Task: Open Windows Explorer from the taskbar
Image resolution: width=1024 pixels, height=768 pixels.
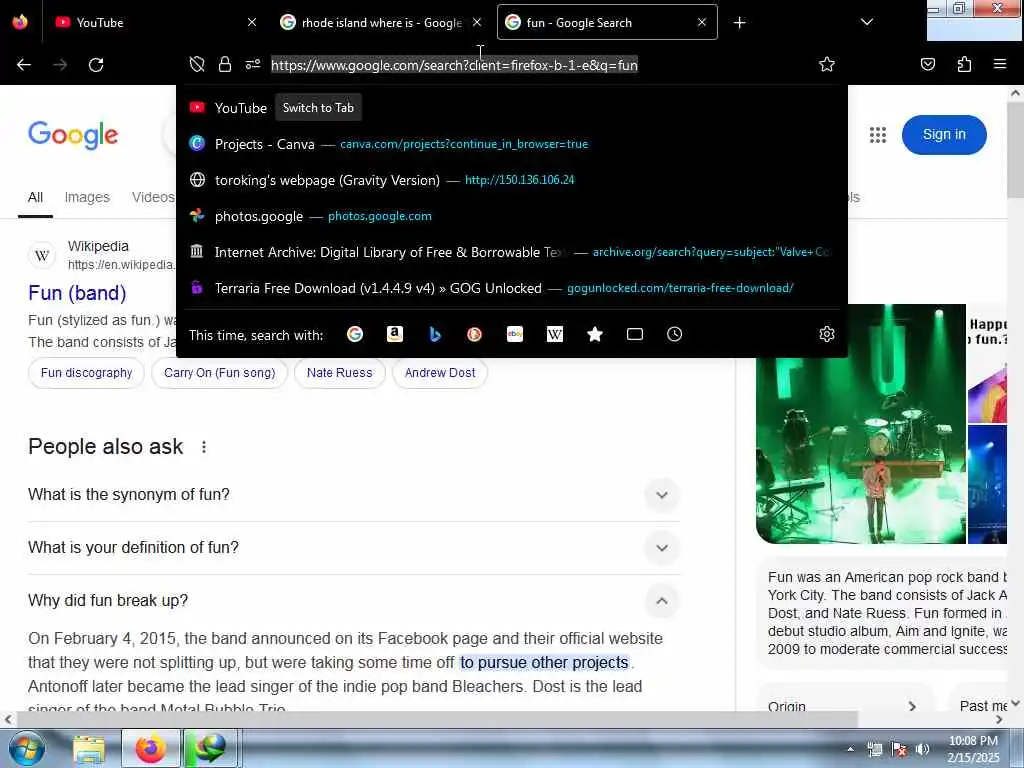Action: (89, 749)
